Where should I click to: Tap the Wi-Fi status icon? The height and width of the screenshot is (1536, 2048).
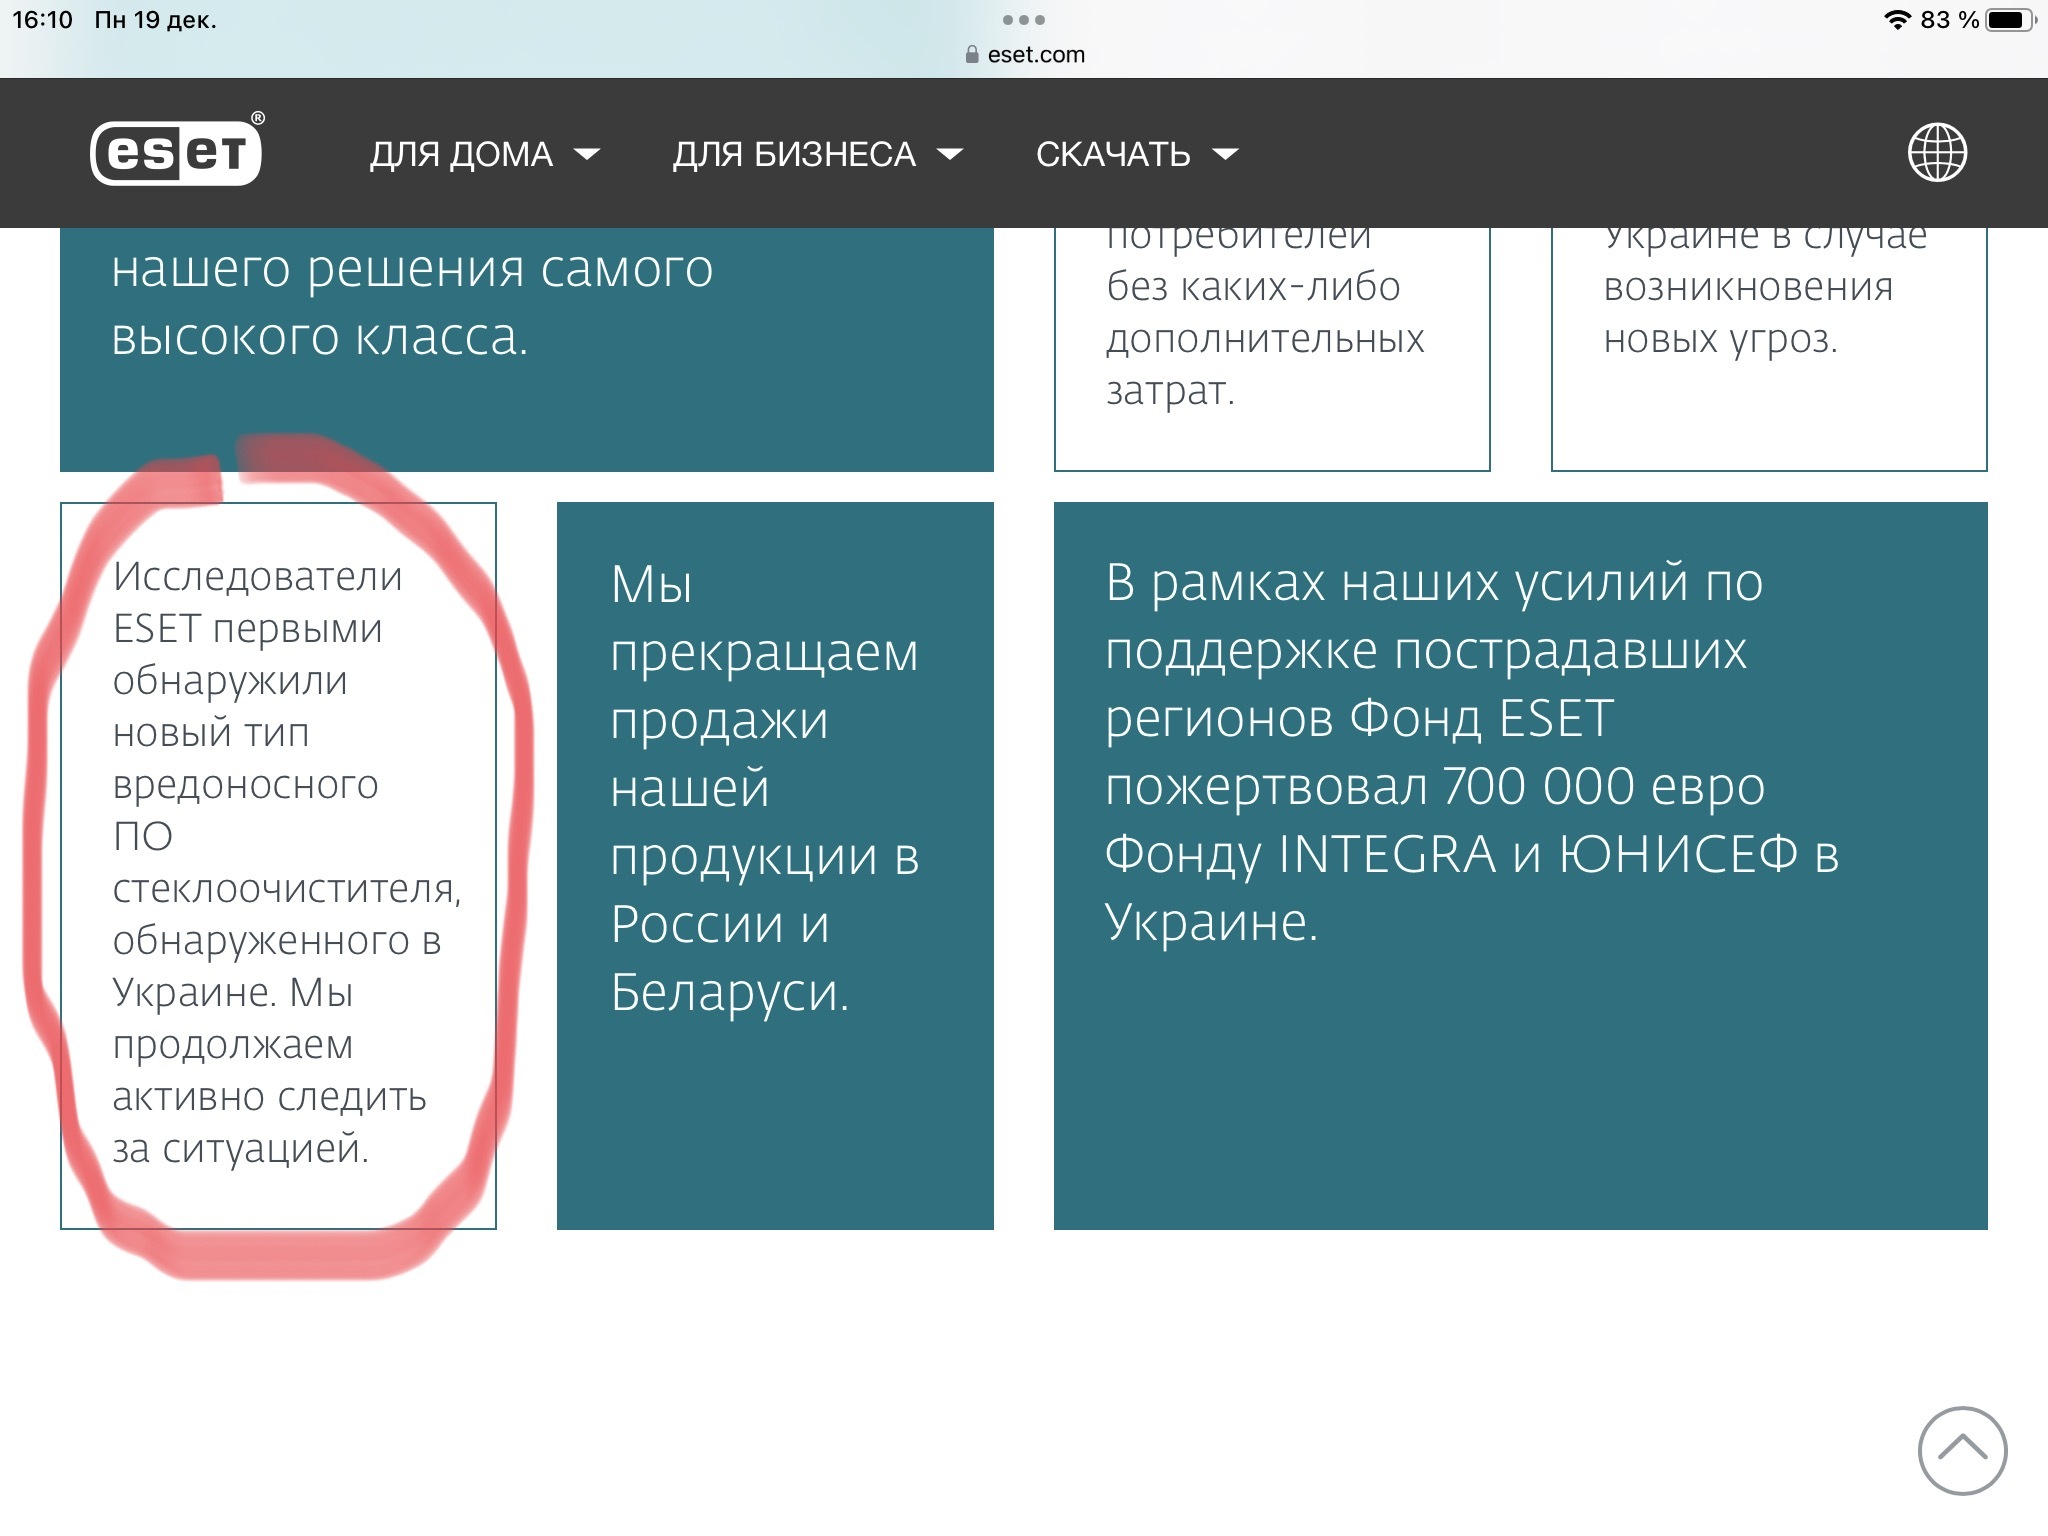point(1897,20)
